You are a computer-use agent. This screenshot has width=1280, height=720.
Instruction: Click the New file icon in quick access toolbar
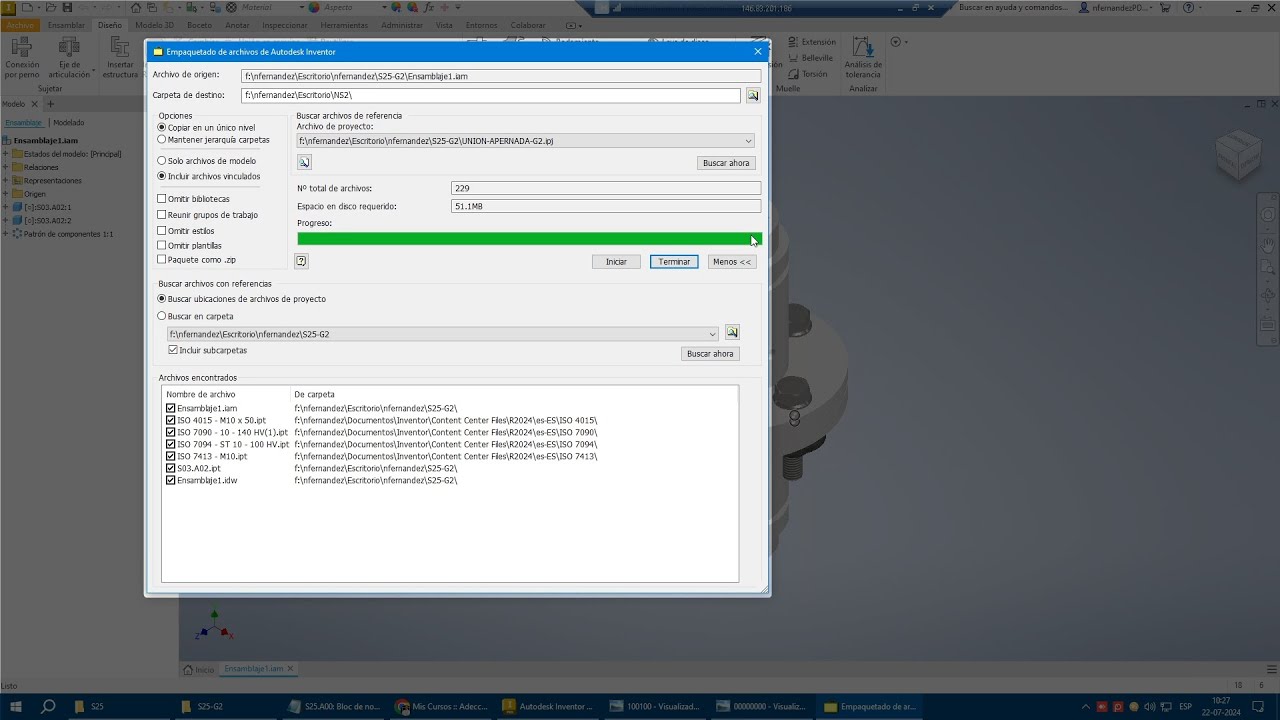click(27, 7)
